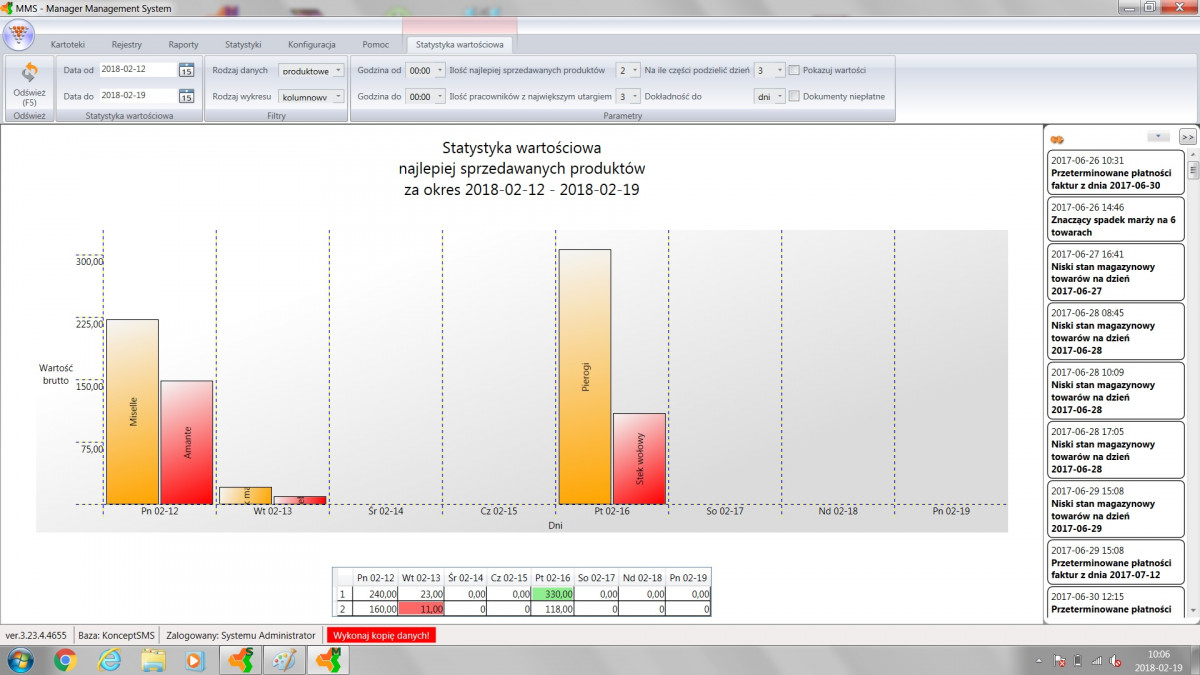Click the round MMS application menu orb
Viewport: 1200px width, 675px height.
(18, 34)
